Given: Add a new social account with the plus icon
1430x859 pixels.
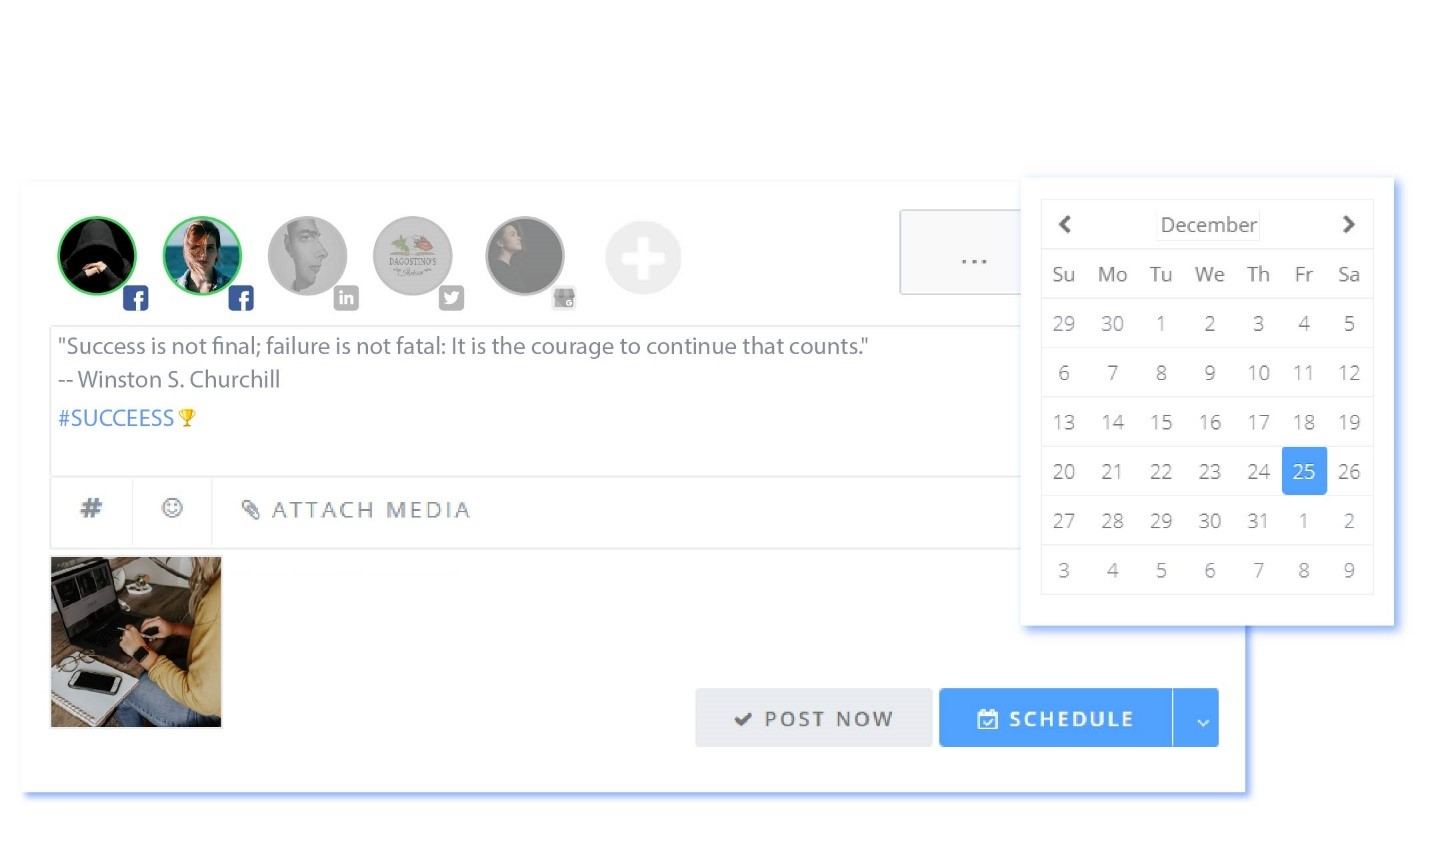Looking at the screenshot, I should [643, 257].
